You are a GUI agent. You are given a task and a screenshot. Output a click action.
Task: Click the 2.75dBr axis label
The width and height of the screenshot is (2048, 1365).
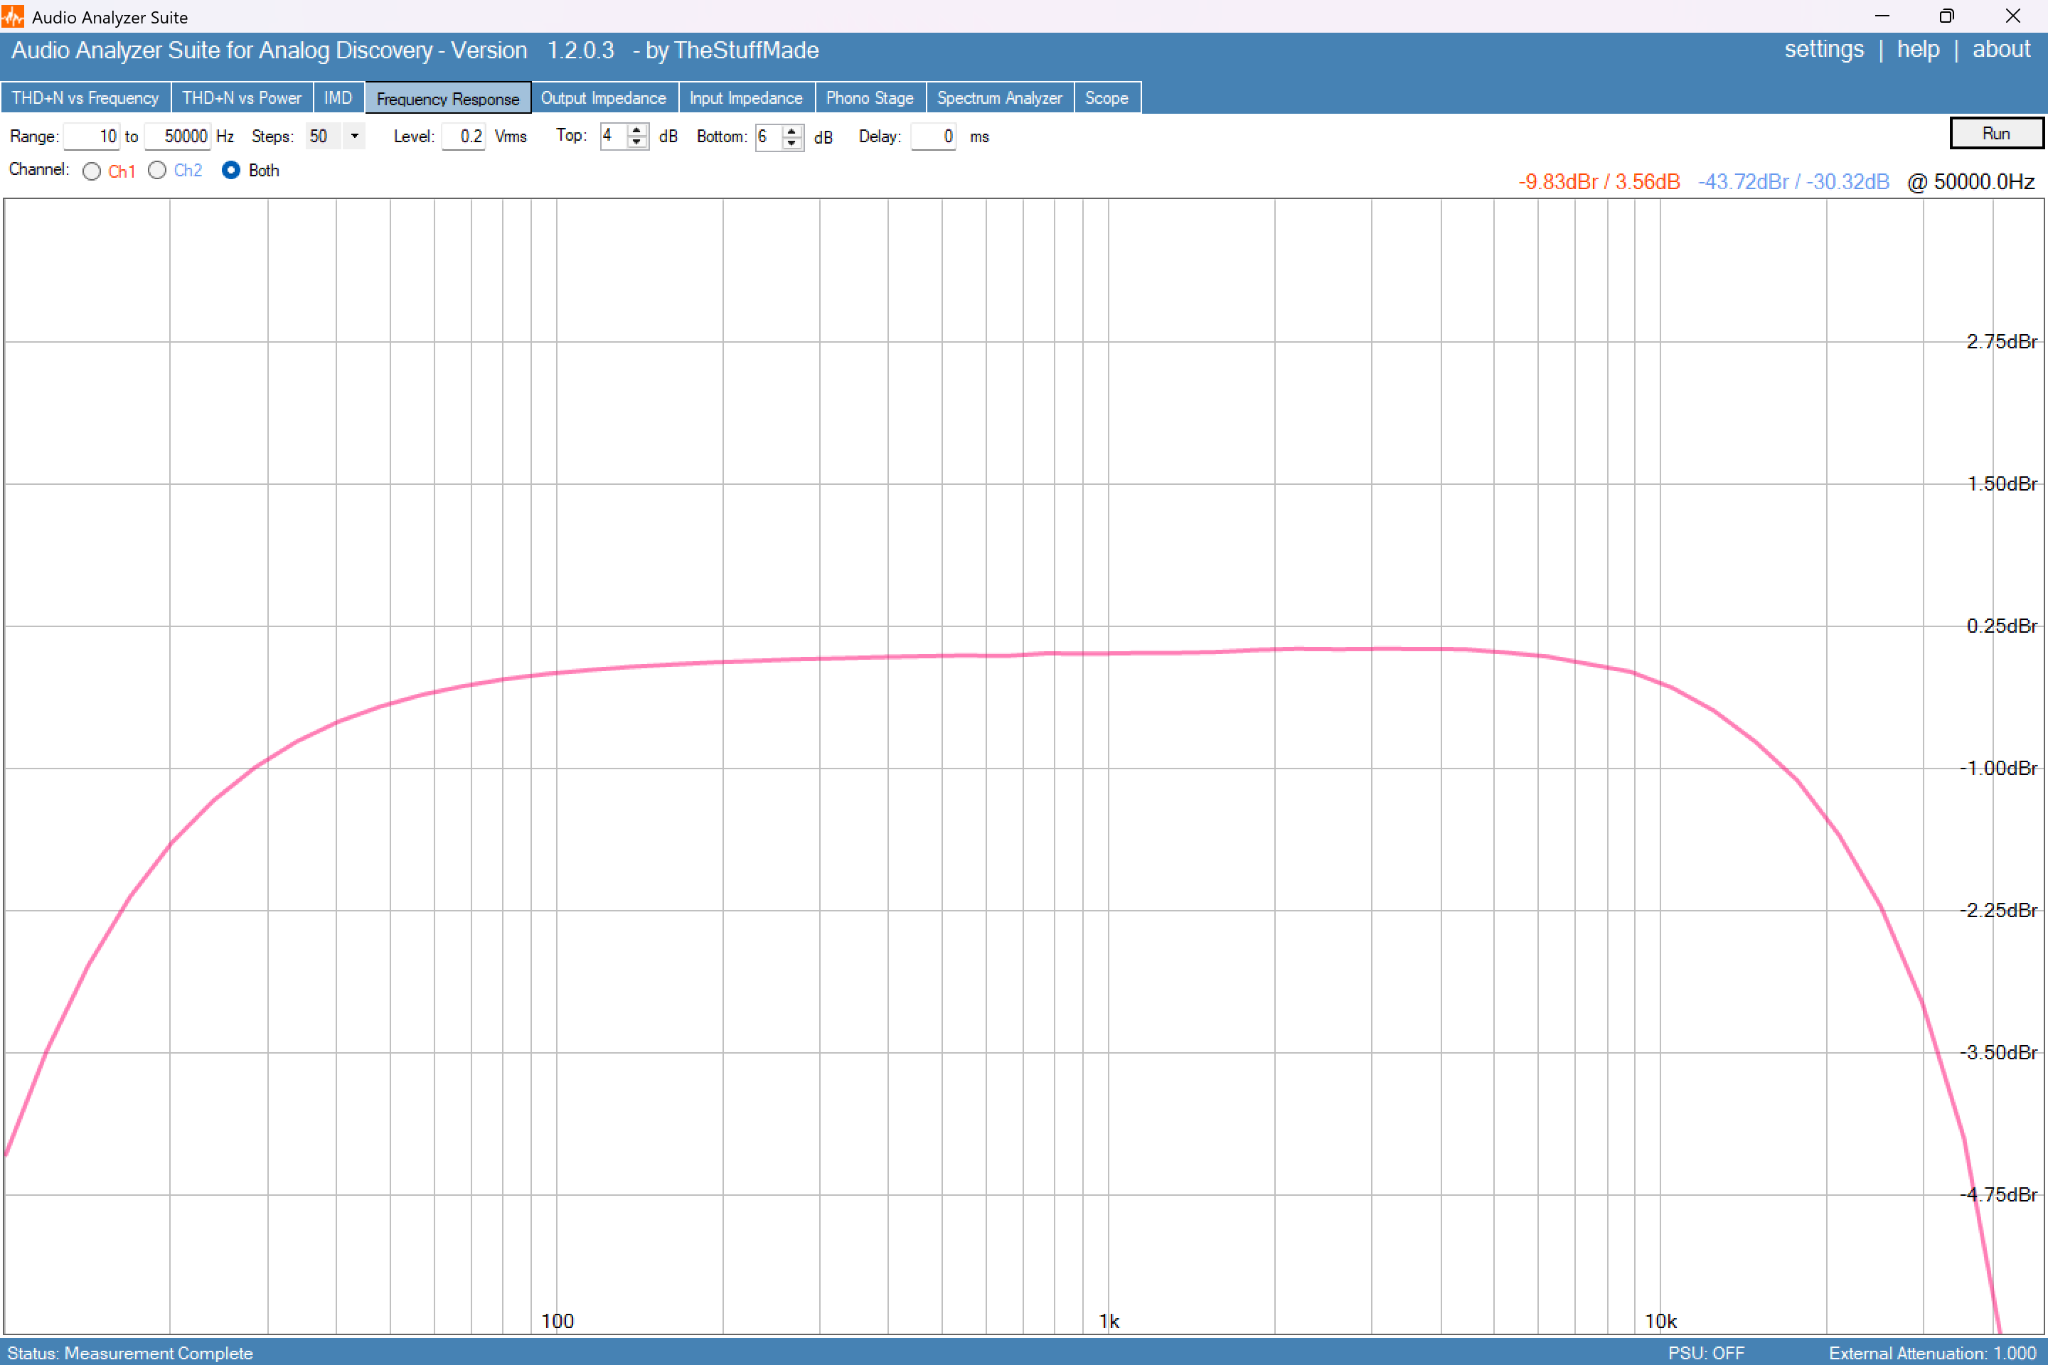coord(2002,342)
